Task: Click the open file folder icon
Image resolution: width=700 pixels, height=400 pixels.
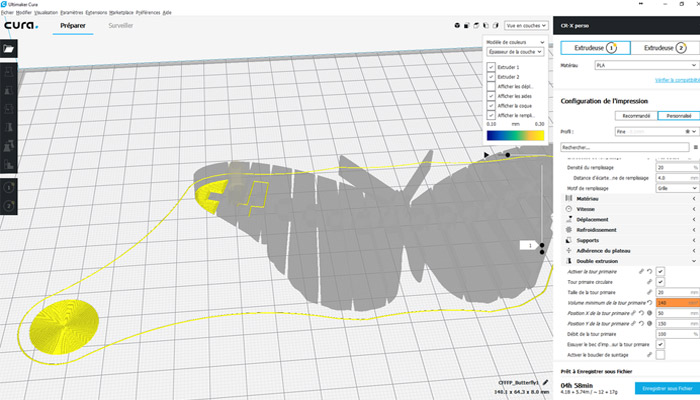Action: click(x=10, y=47)
